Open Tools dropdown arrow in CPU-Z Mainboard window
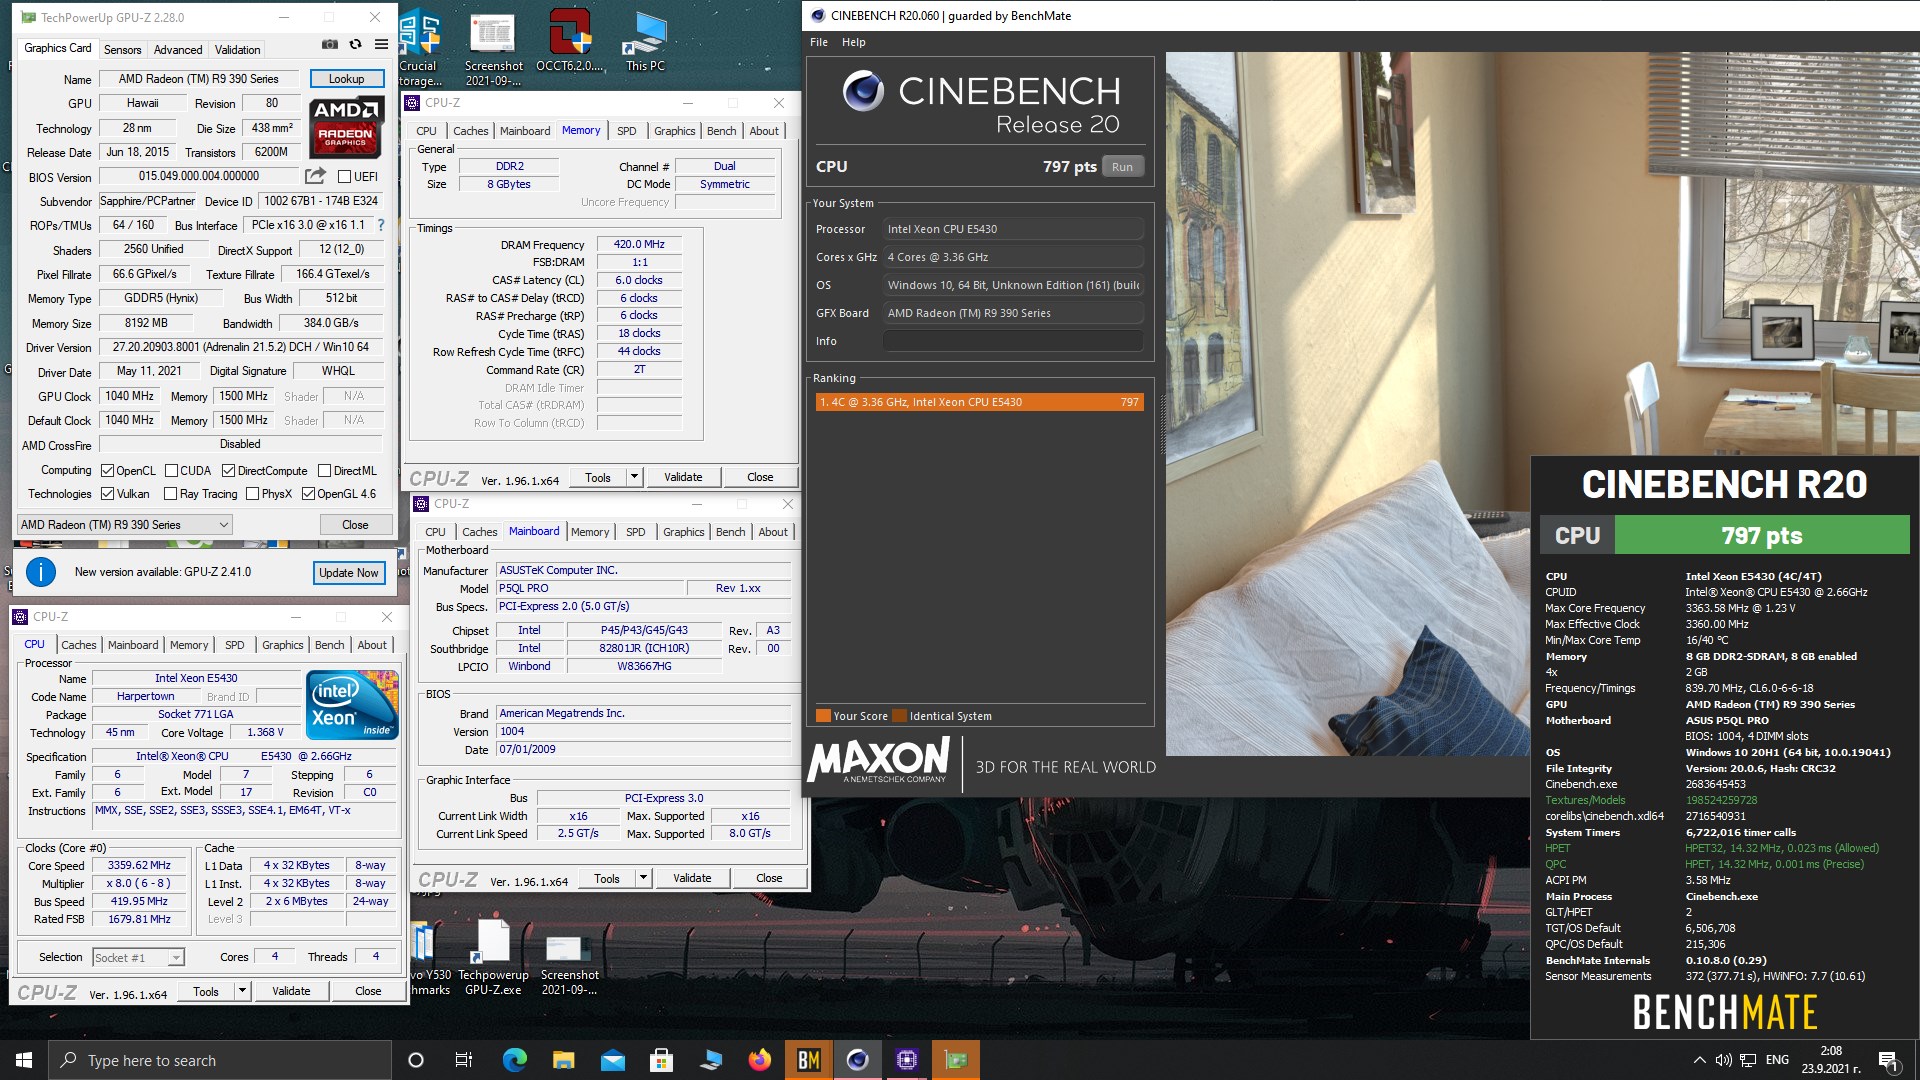This screenshot has width=1920, height=1080. pos(642,878)
